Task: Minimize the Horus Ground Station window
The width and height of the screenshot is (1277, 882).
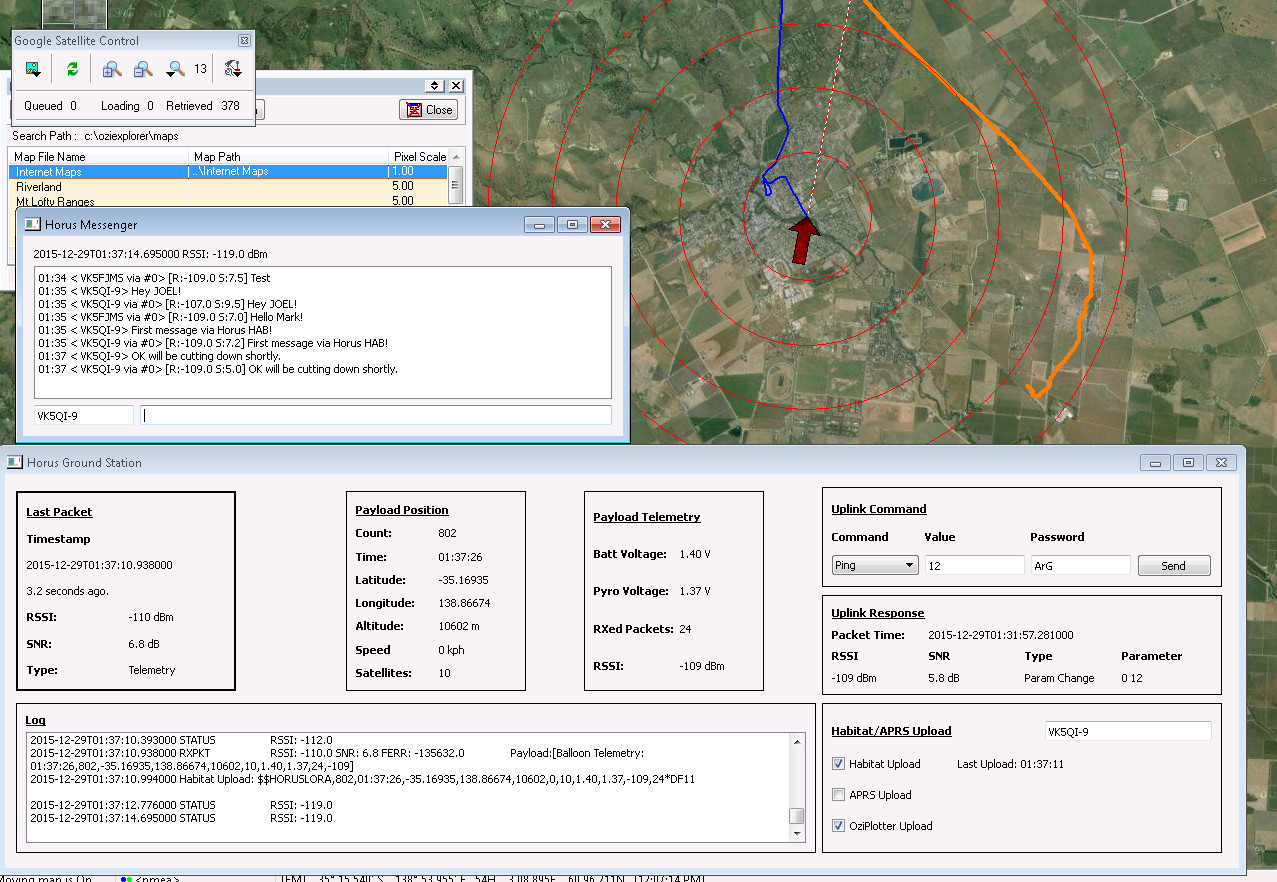Action: [1156, 463]
